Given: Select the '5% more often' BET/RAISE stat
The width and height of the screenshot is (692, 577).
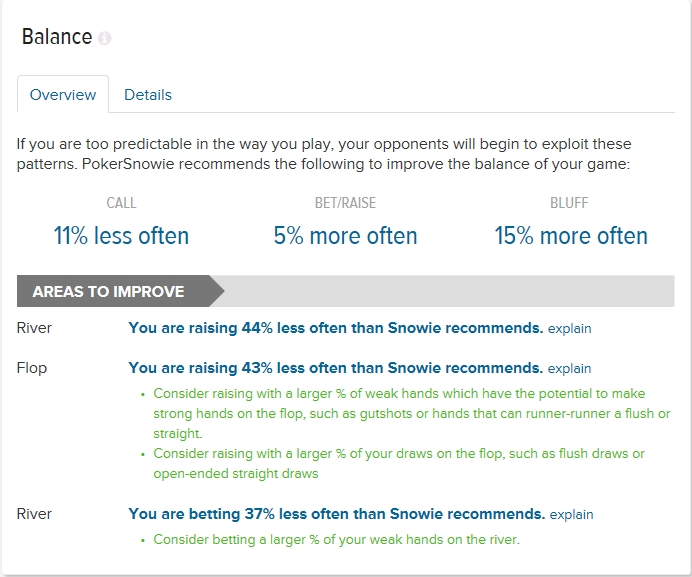Looking at the screenshot, I should coord(346,236).
